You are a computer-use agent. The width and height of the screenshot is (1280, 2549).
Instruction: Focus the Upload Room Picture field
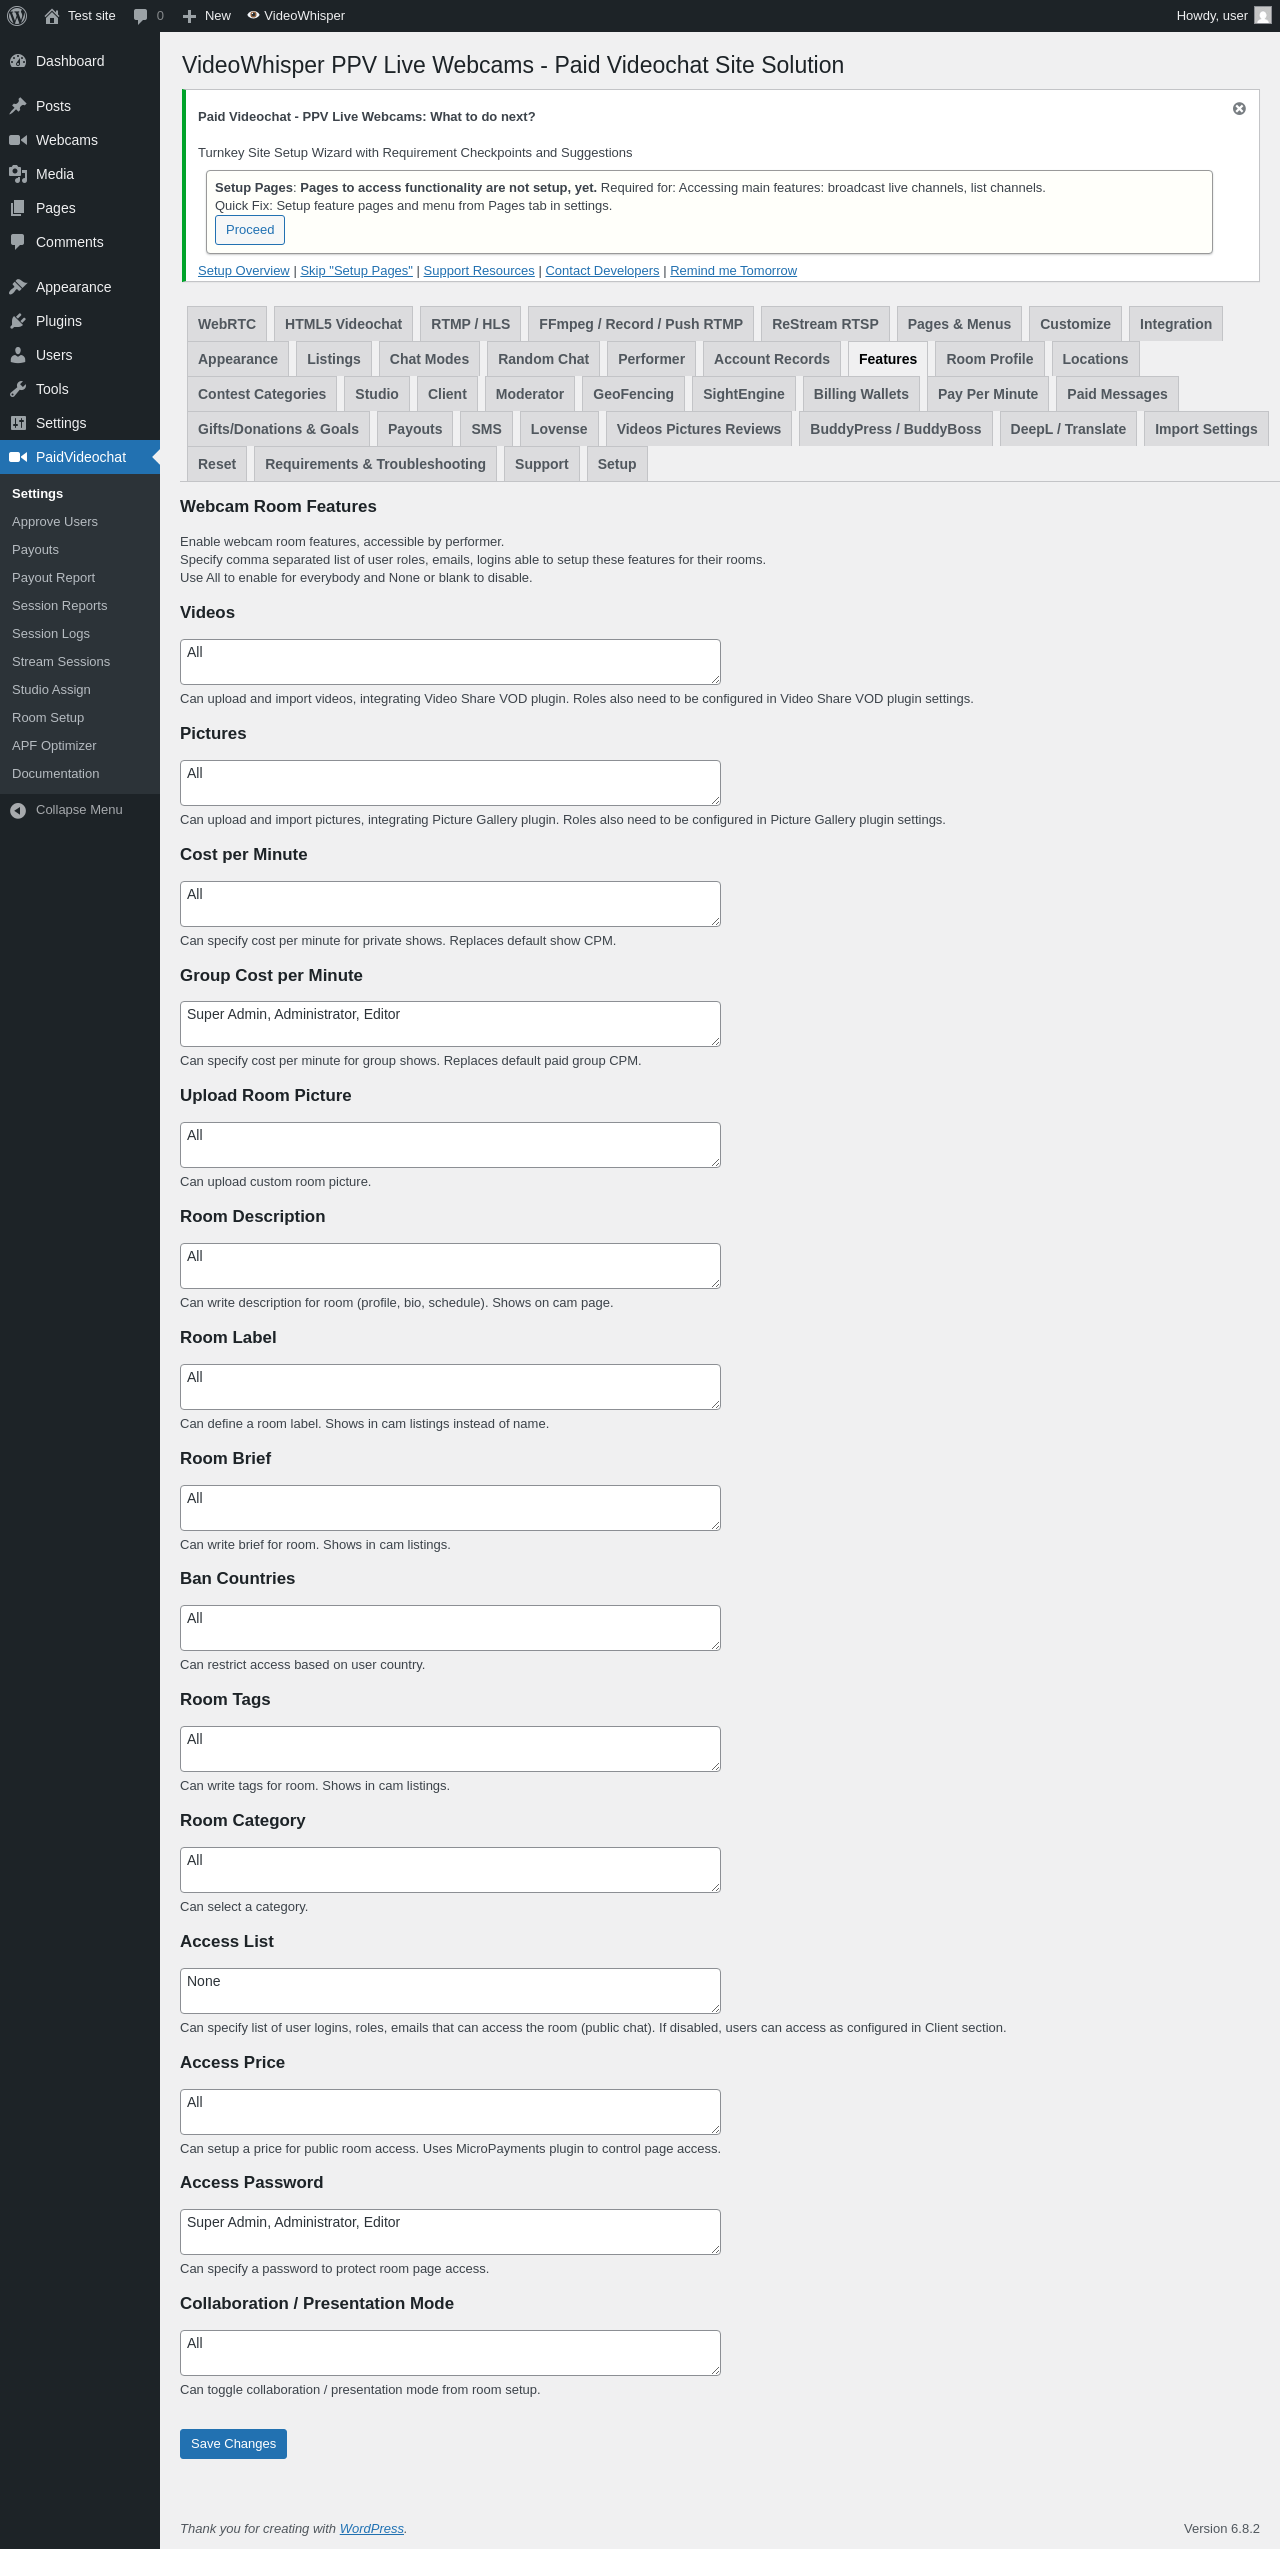(x=450, y=1145)
